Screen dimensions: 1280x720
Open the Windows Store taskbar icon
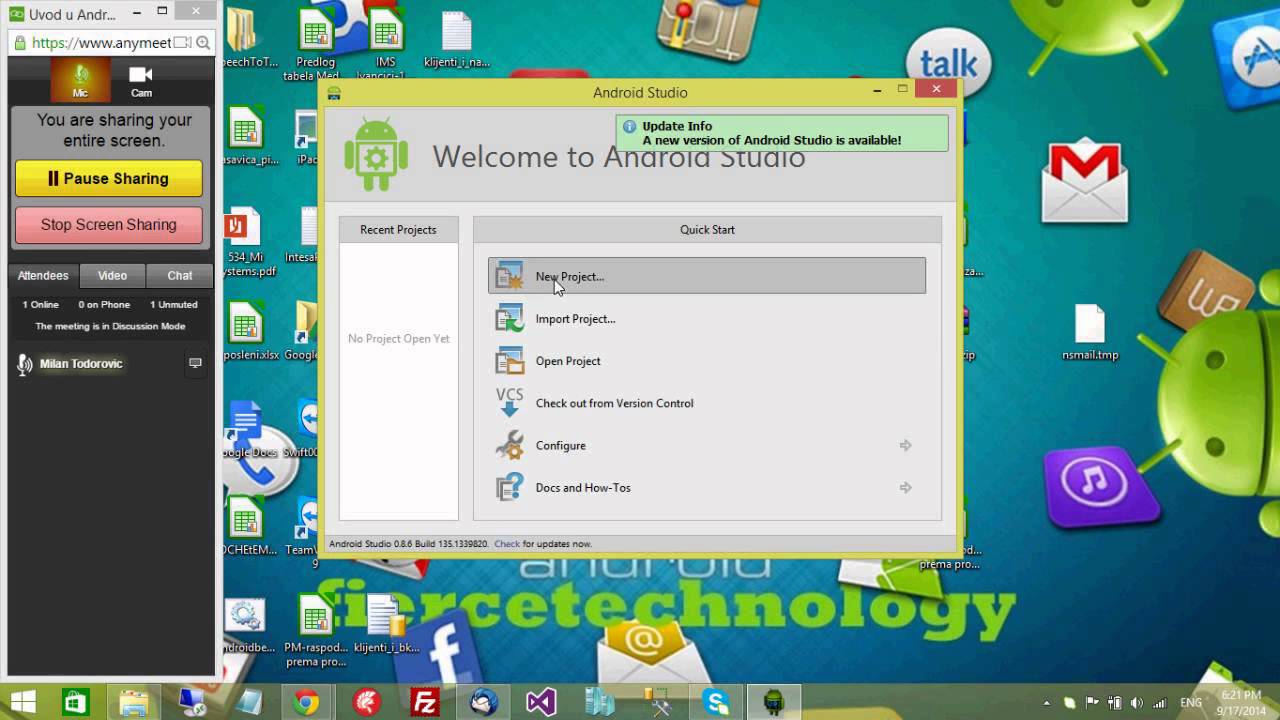point(76,703)
